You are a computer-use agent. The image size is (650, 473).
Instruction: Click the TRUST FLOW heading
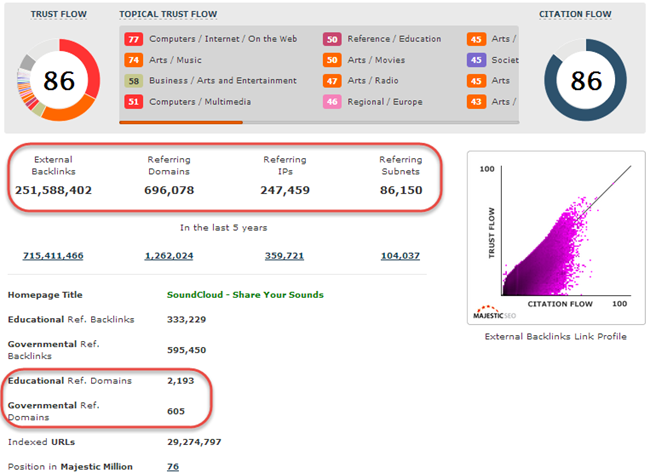pos(58,14)
